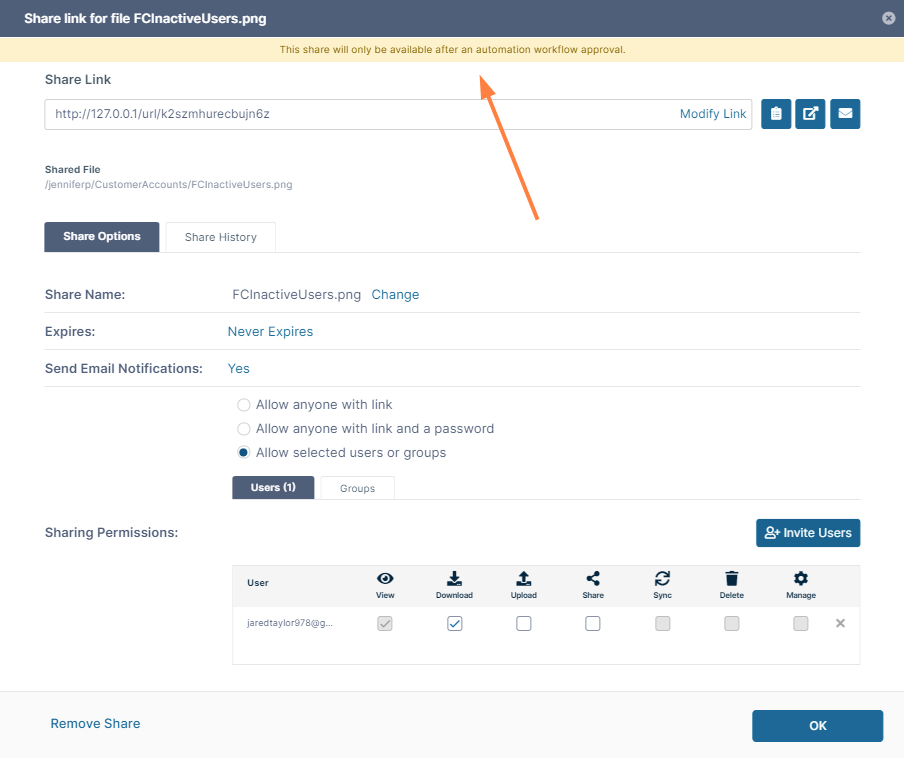Click the Remove Share link
The image size is (904, 758).
click(95, 723)
